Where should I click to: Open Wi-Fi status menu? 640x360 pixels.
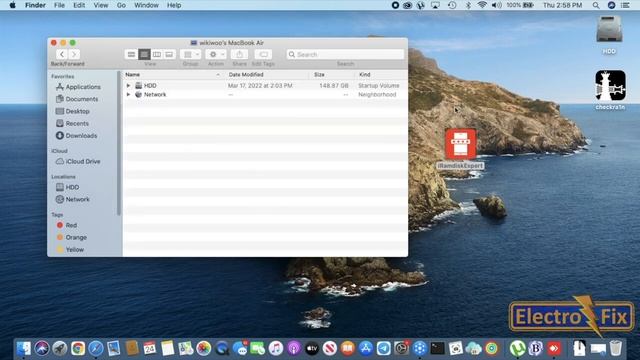[x=482, y=5]
